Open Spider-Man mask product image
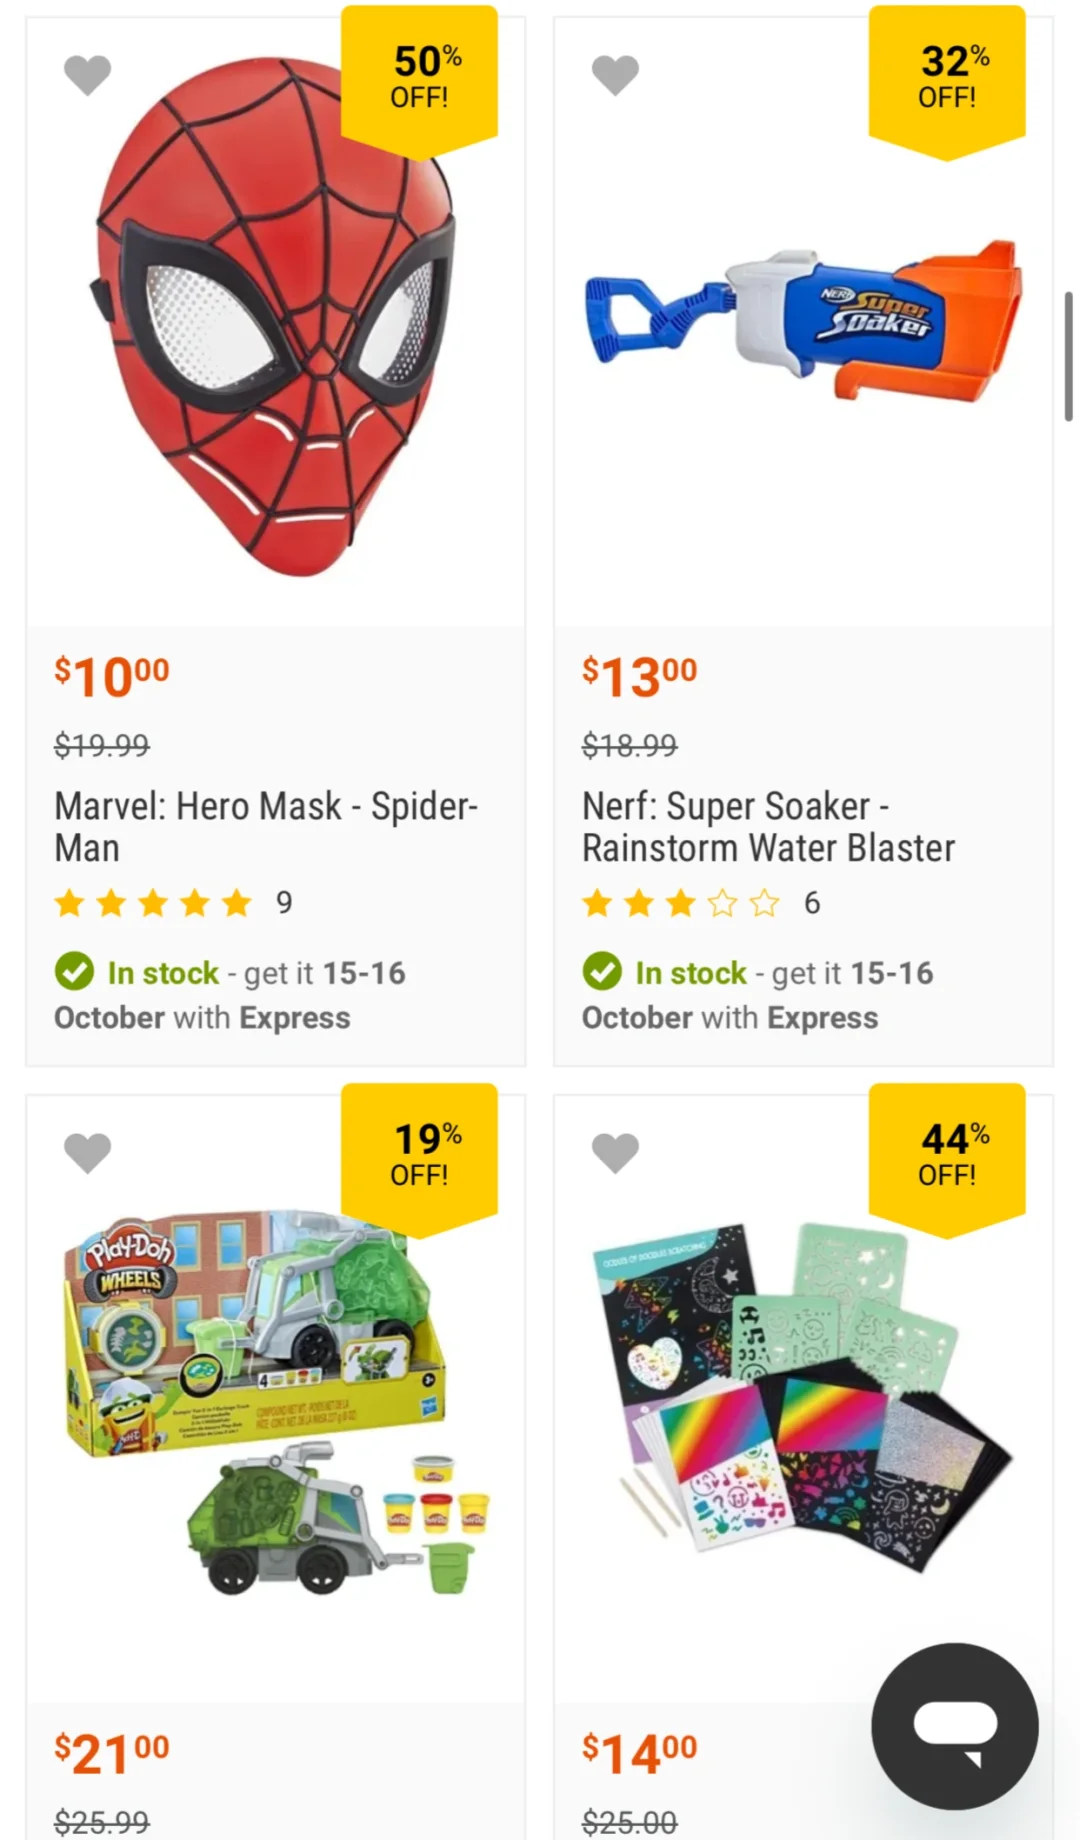This screenshot has height=1840, width=1080. point(275,320)
